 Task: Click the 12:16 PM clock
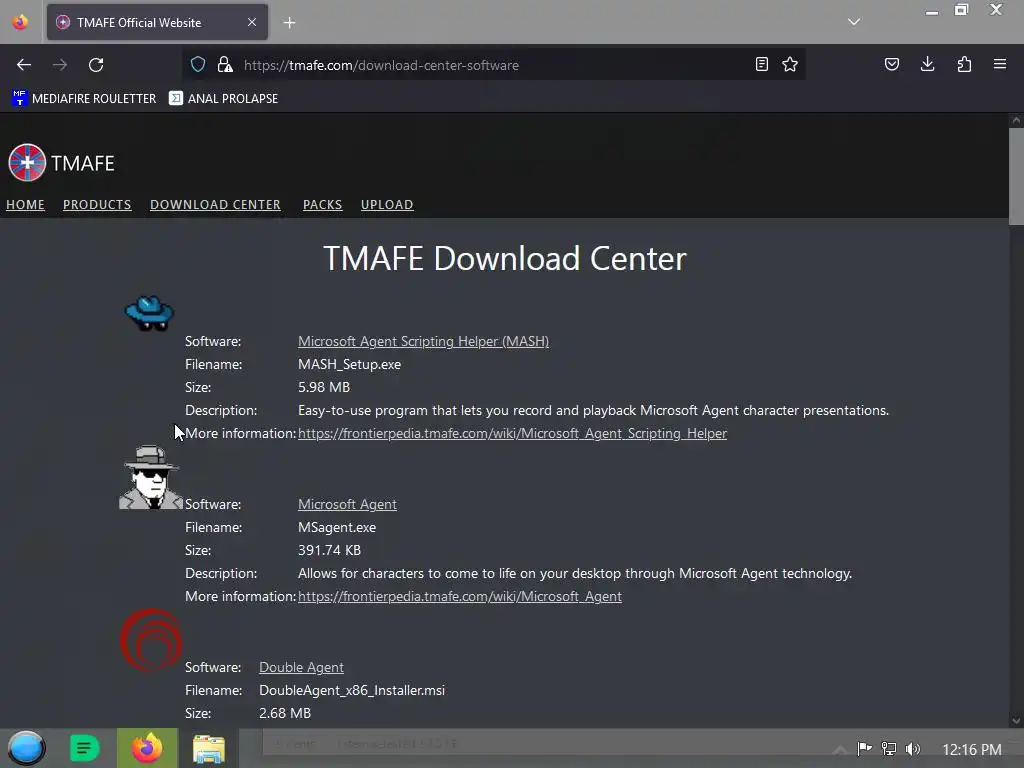tap(972, 749)
